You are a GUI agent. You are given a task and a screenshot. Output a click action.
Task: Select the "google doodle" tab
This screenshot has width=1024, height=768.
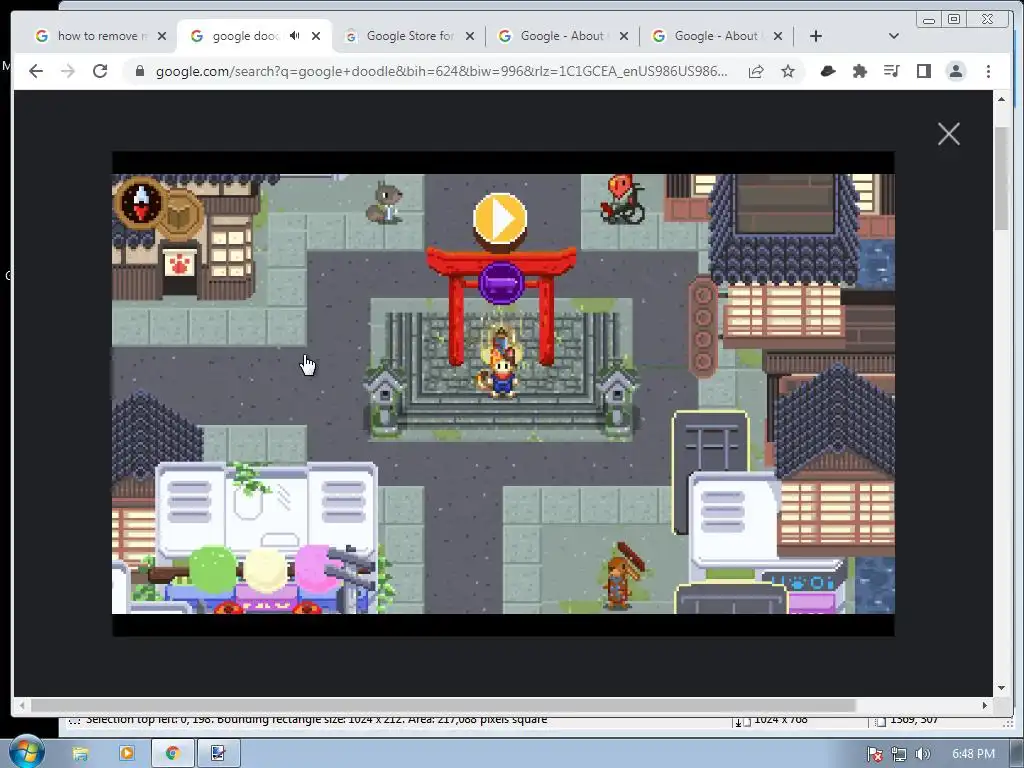pyautogui.click(x=246, y=36)
